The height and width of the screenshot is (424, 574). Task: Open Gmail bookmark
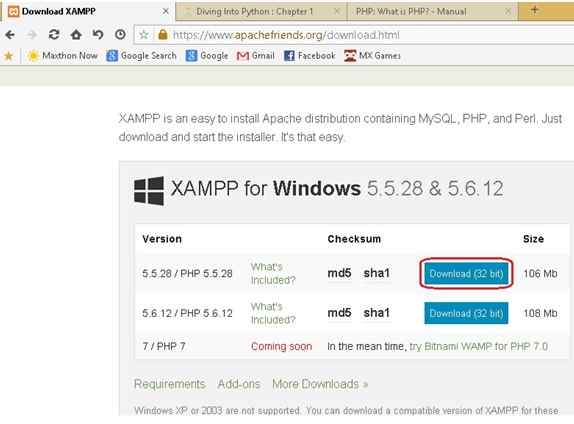(x=256, y=56)
